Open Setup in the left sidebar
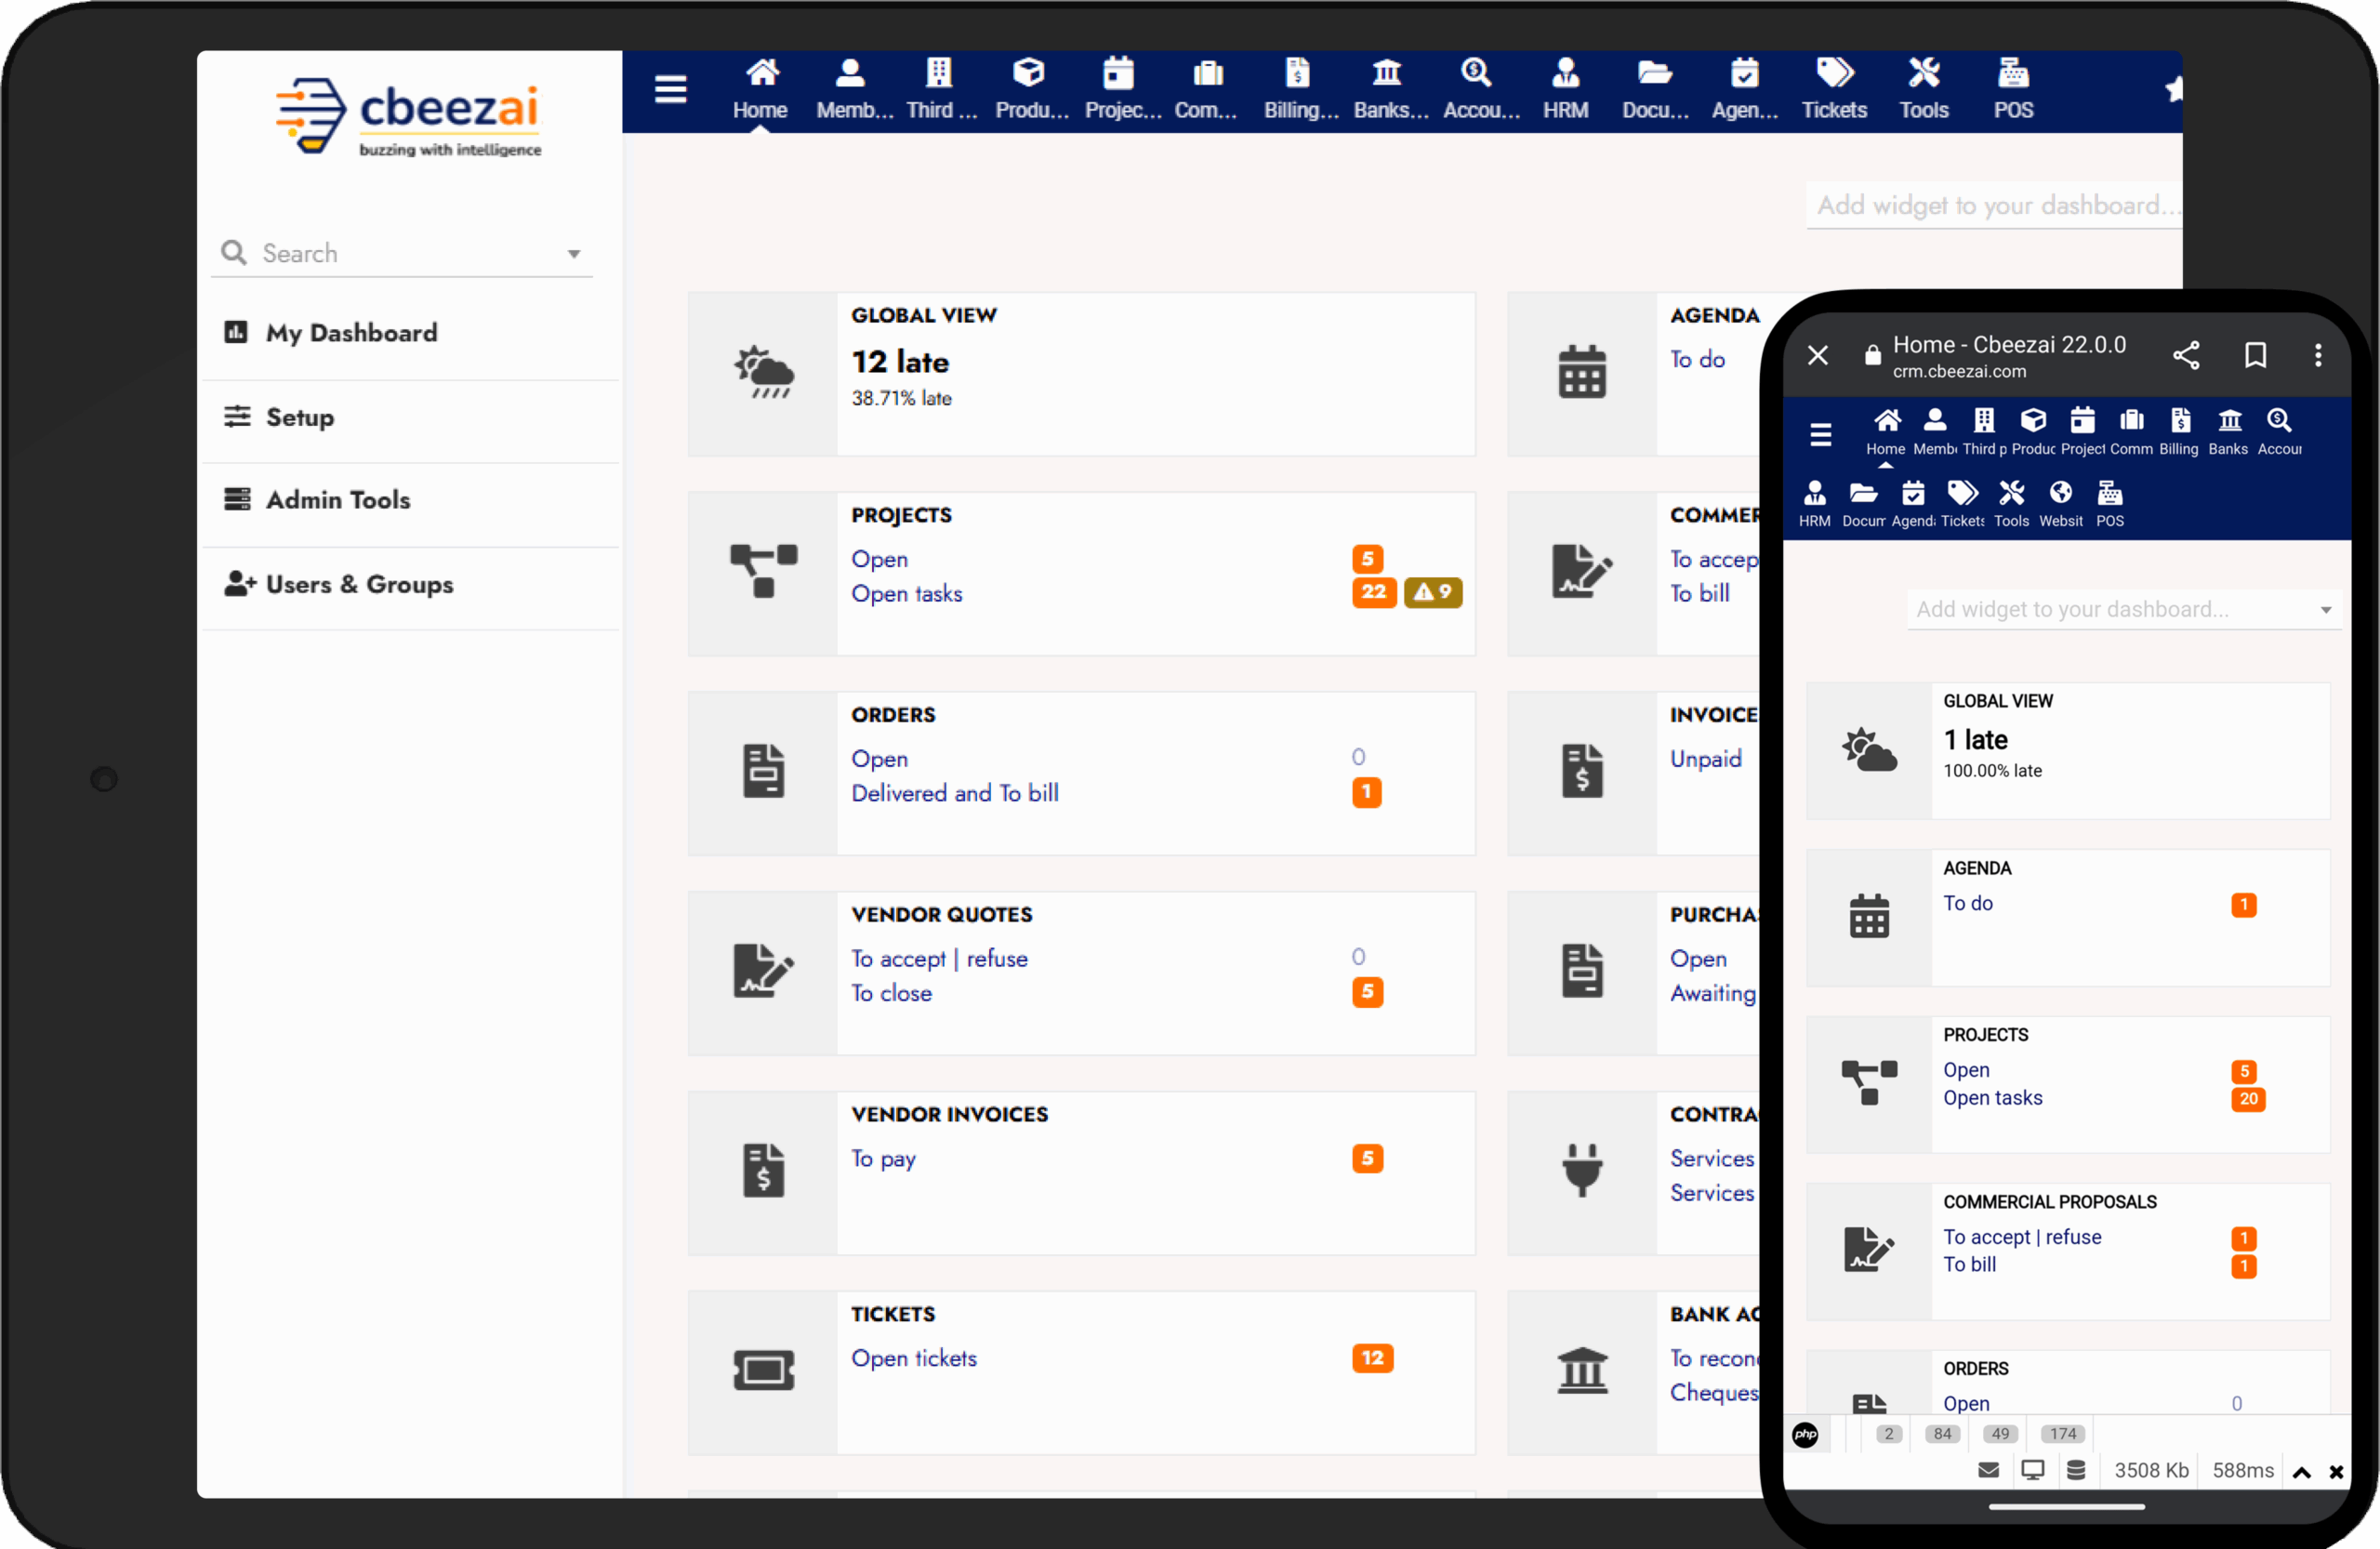Screen dimensions: 2380x1549 click(300, 417)
